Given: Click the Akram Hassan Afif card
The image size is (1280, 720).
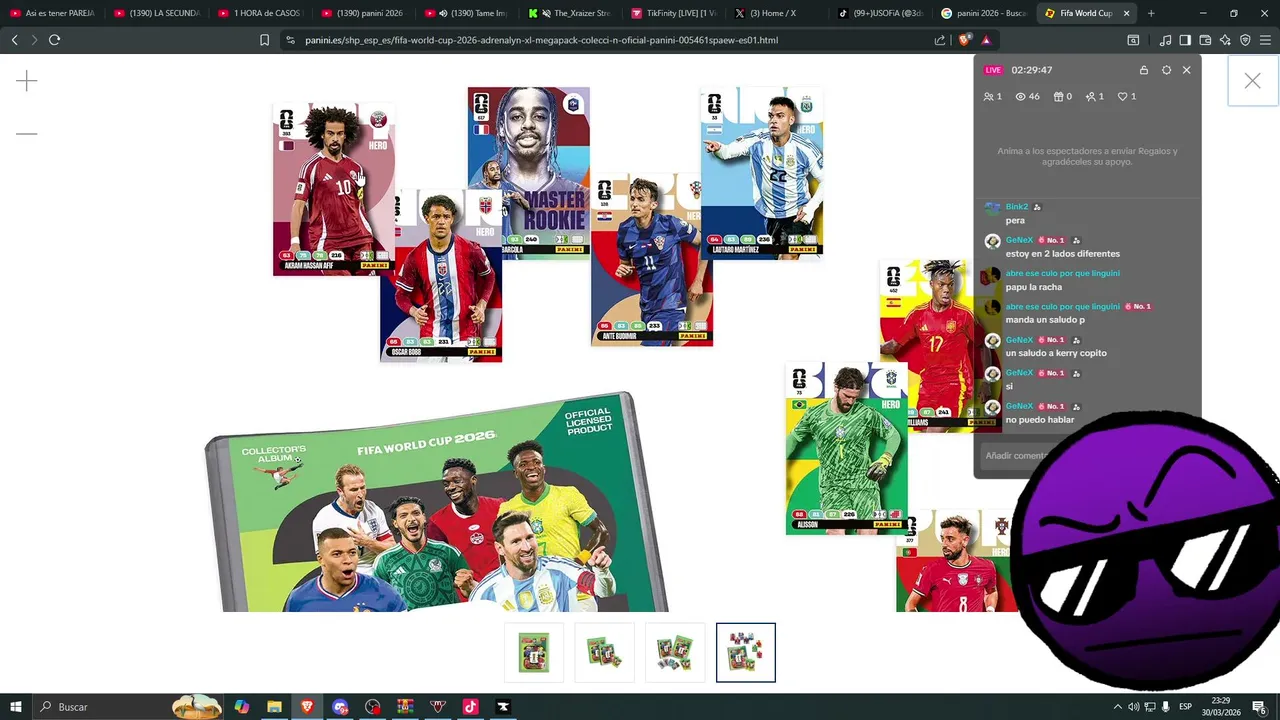Looking at the screenshot, I should click(333, 188).
